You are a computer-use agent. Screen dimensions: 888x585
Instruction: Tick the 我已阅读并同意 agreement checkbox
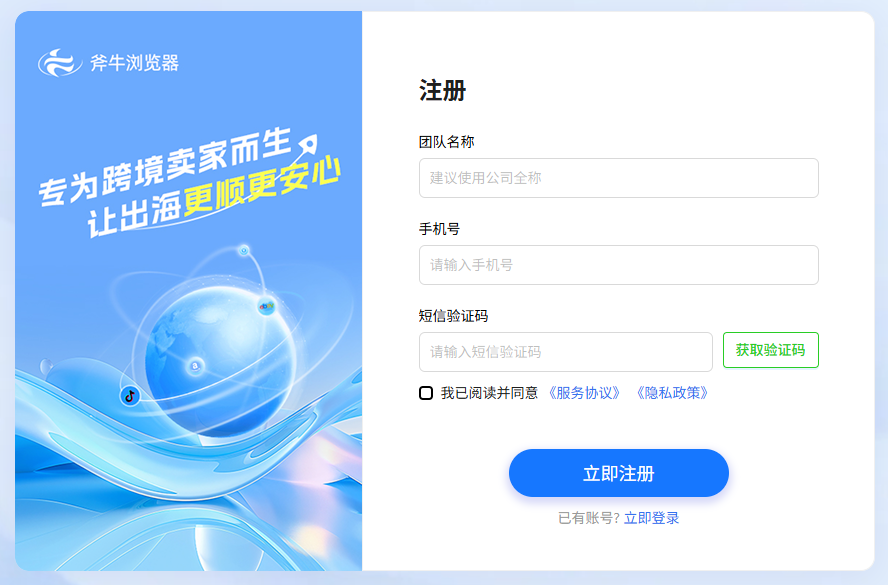pyautogui.click(x=426, y=393)
